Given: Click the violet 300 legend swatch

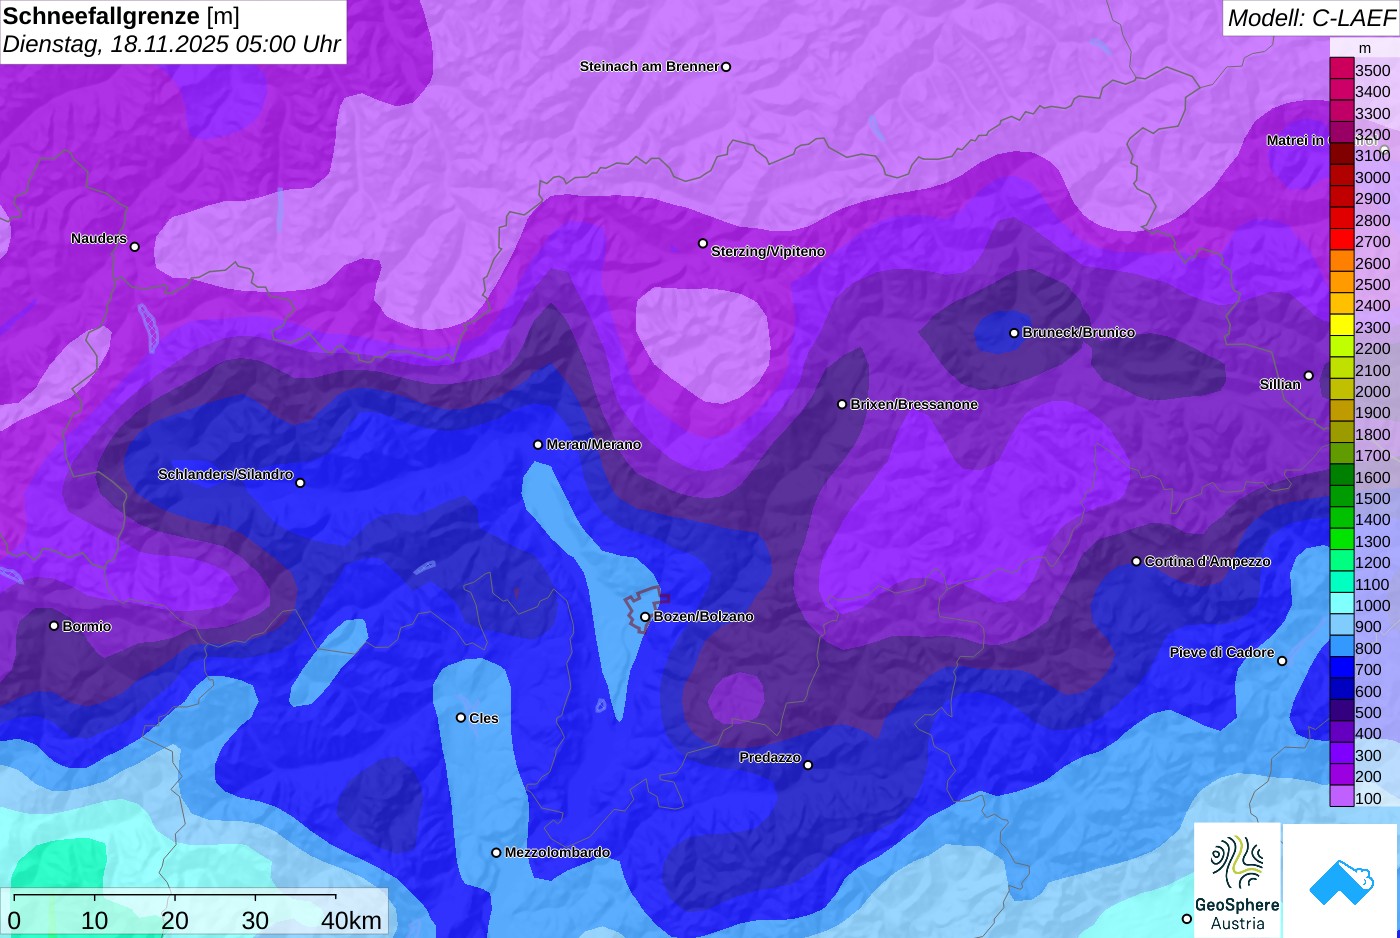Looking at the screenshot, I should click(1341, 754).
